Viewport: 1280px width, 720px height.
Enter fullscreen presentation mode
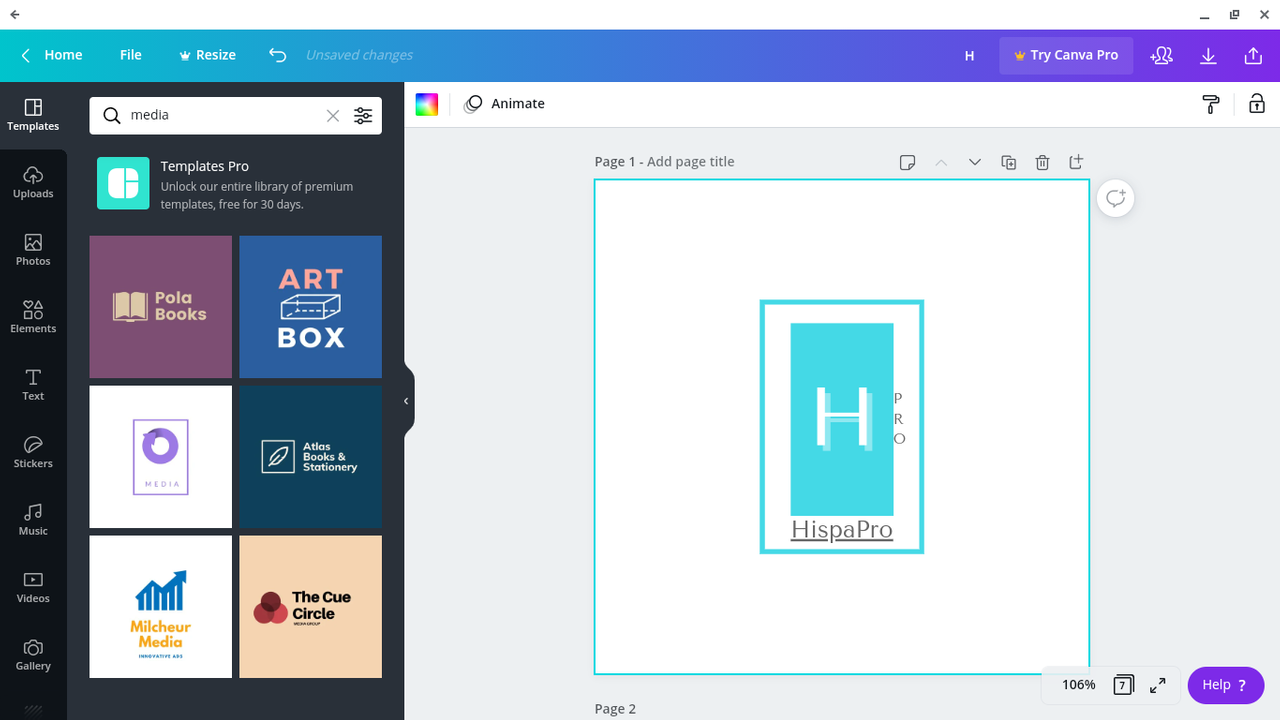point(1157,685)
